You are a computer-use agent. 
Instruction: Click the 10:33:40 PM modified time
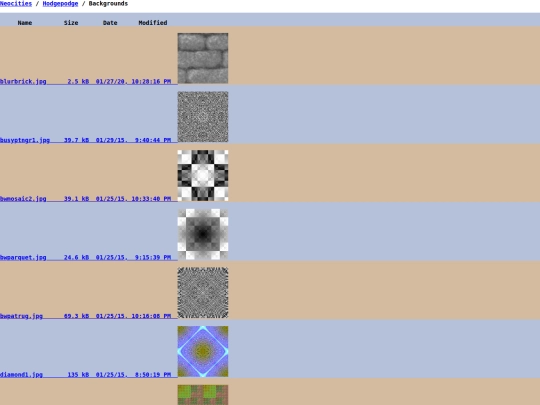(x=151, y=199)
